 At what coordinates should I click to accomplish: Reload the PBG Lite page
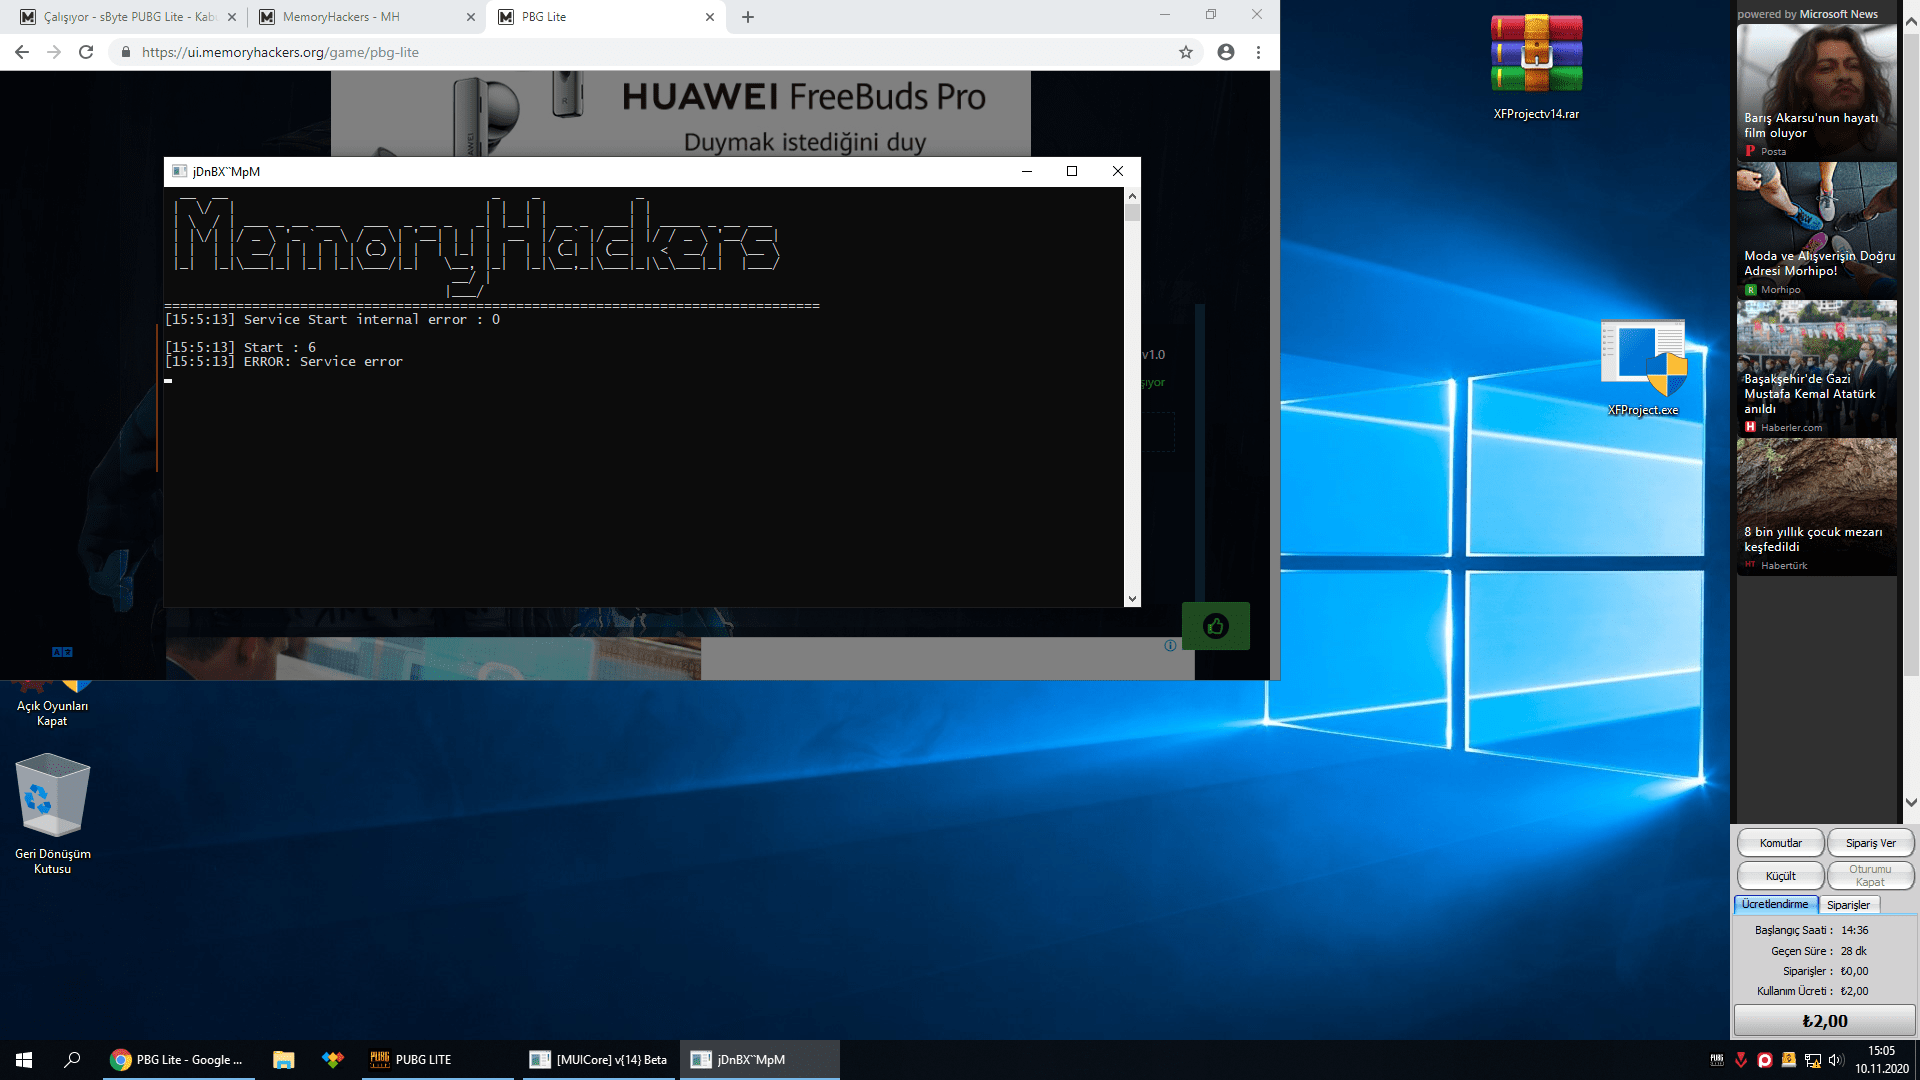86,52
